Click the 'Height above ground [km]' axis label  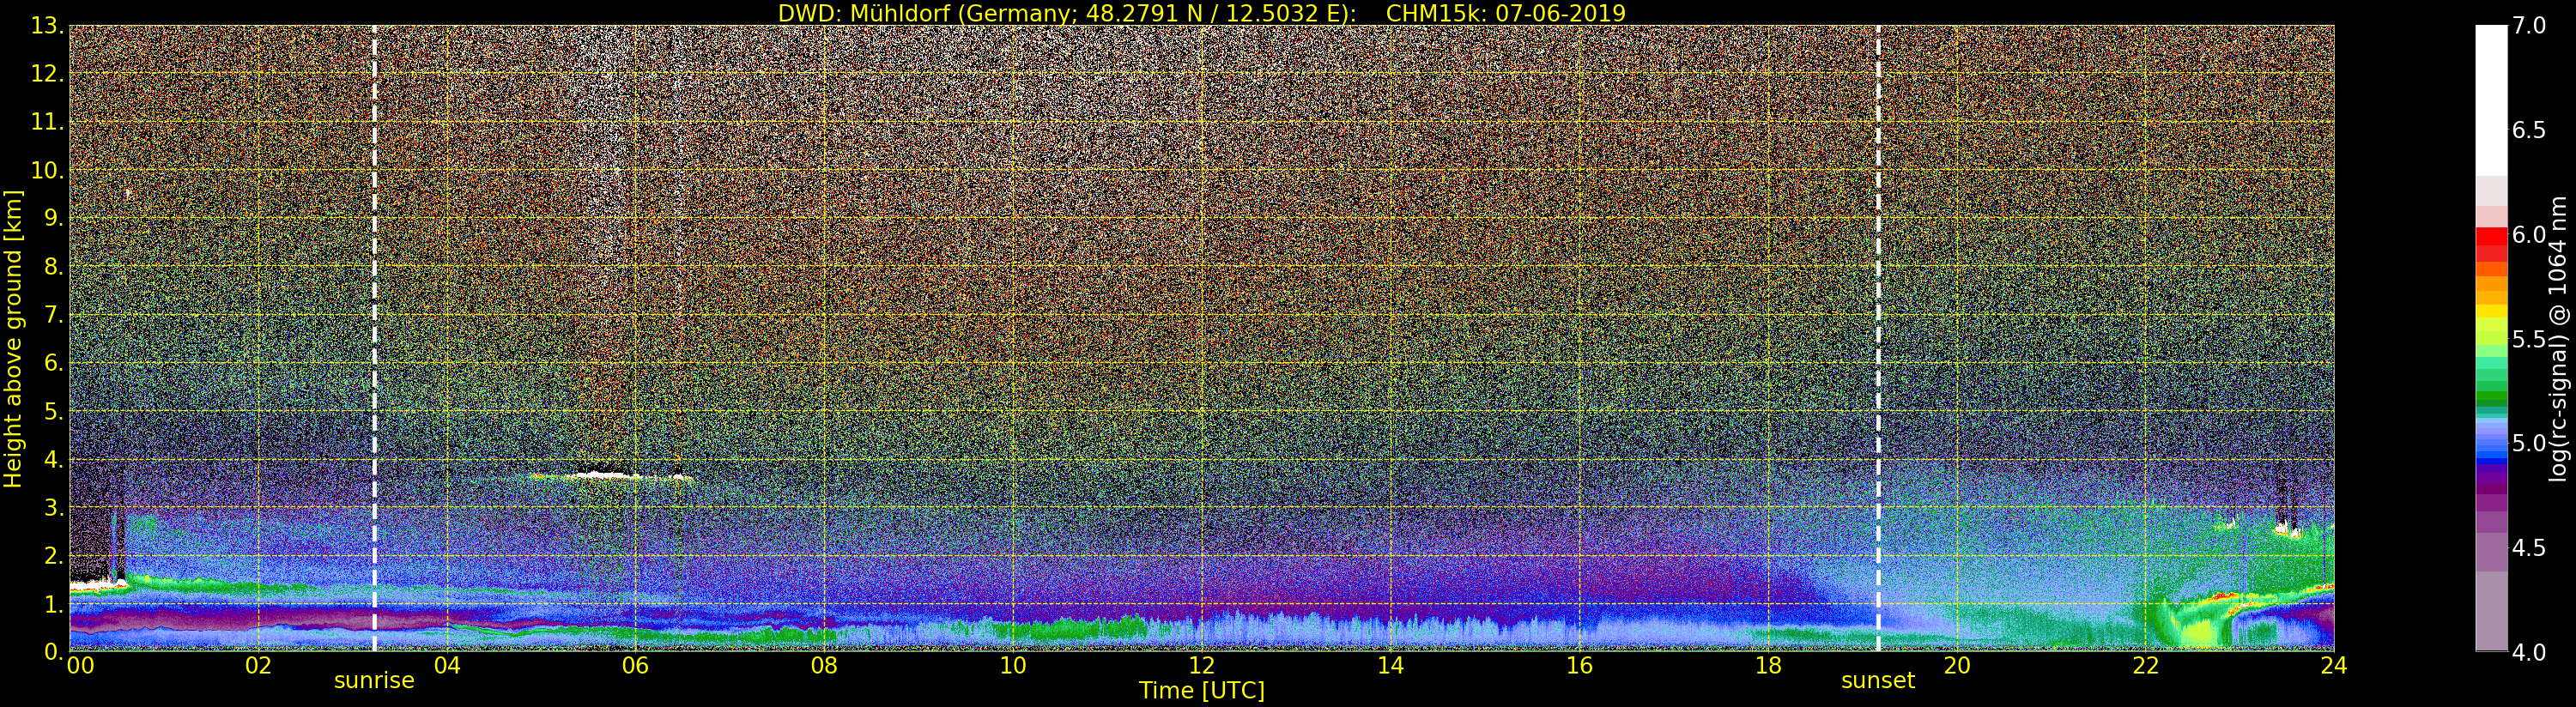[x=13, y=339]
